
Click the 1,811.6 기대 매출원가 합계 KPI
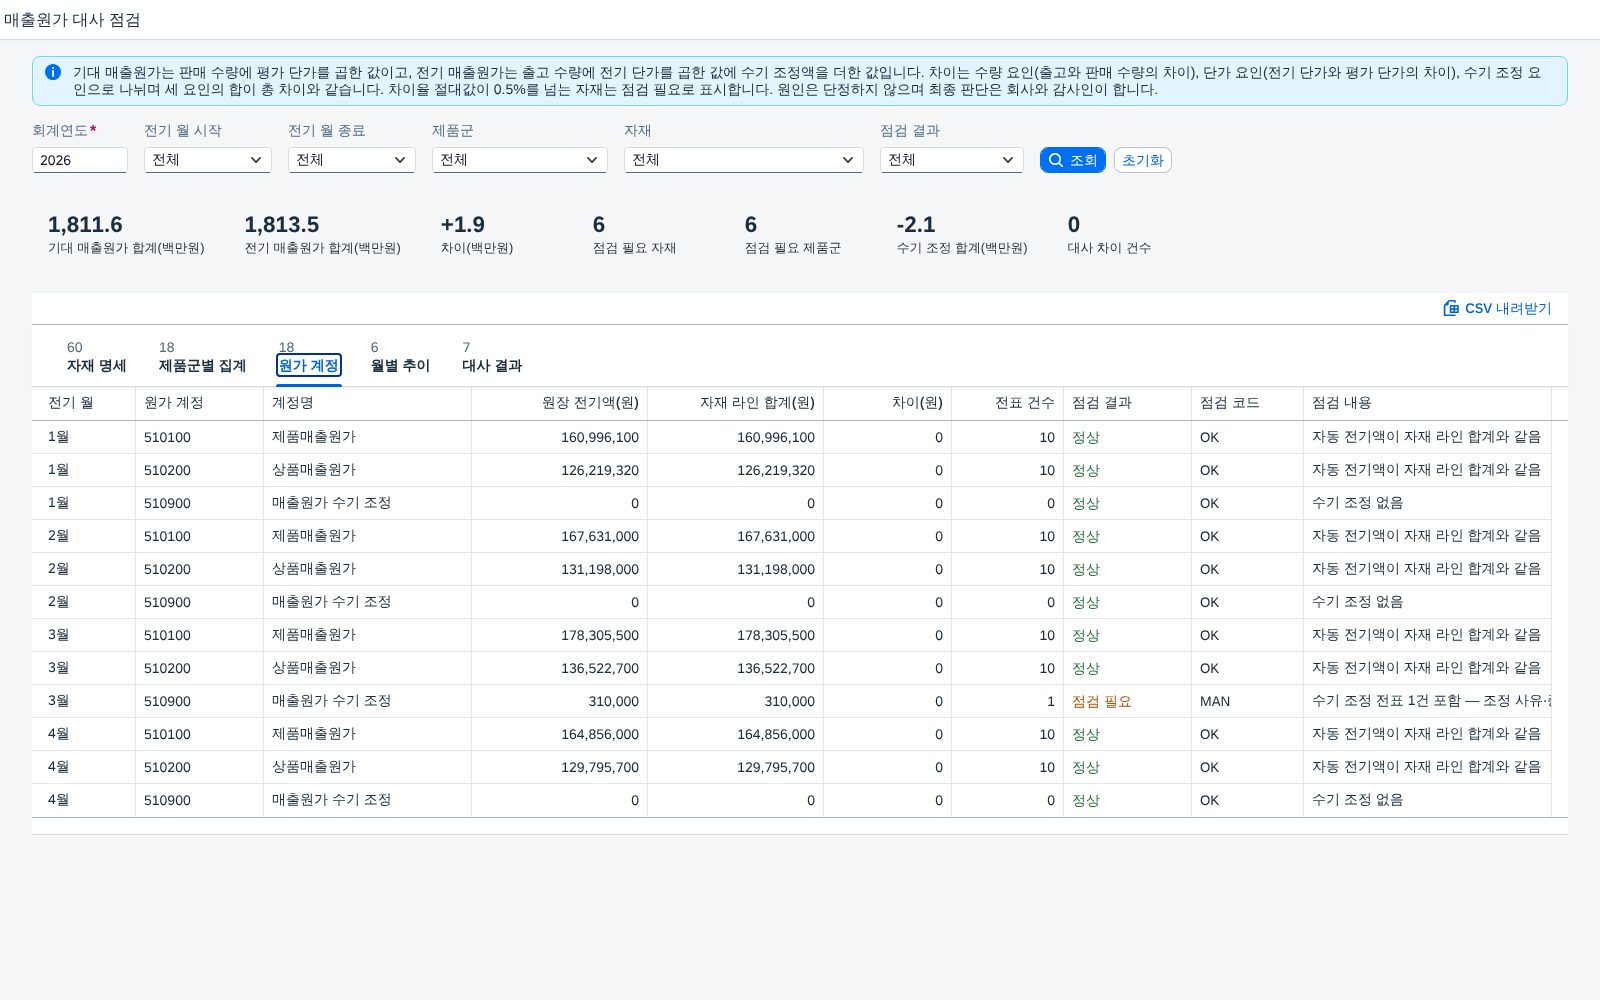(126, 235)
